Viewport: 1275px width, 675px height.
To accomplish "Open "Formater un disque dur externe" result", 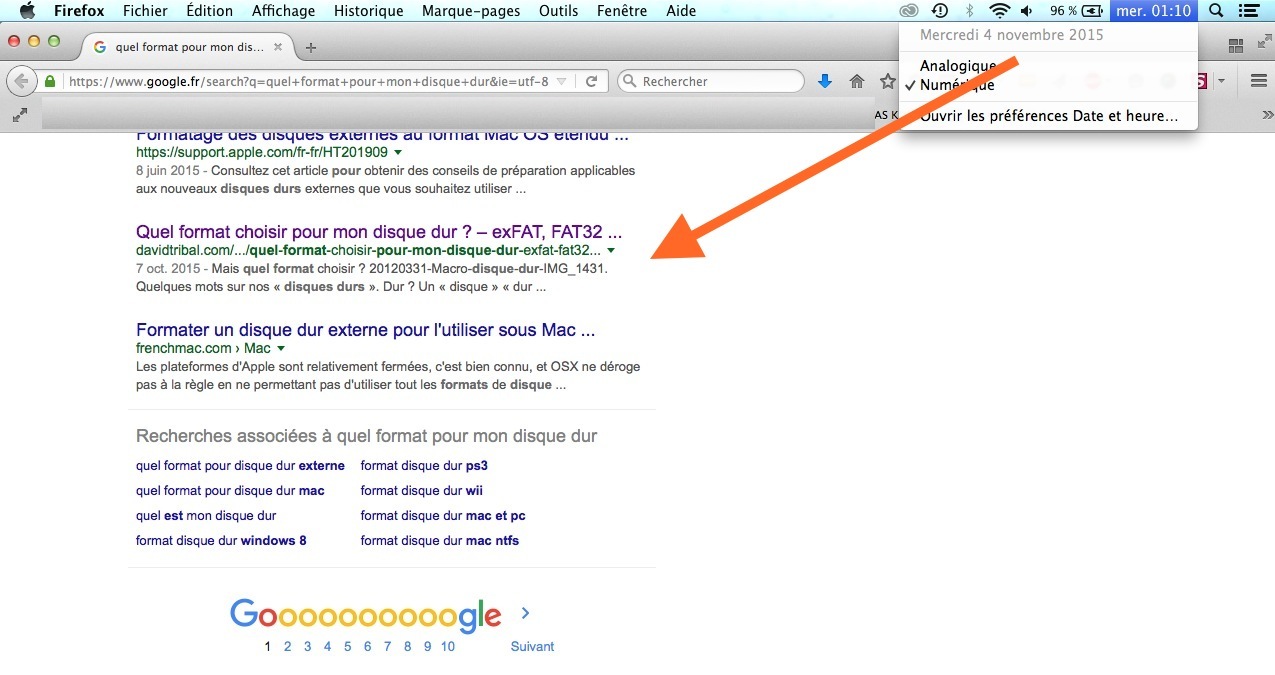I will click(366, 329).
